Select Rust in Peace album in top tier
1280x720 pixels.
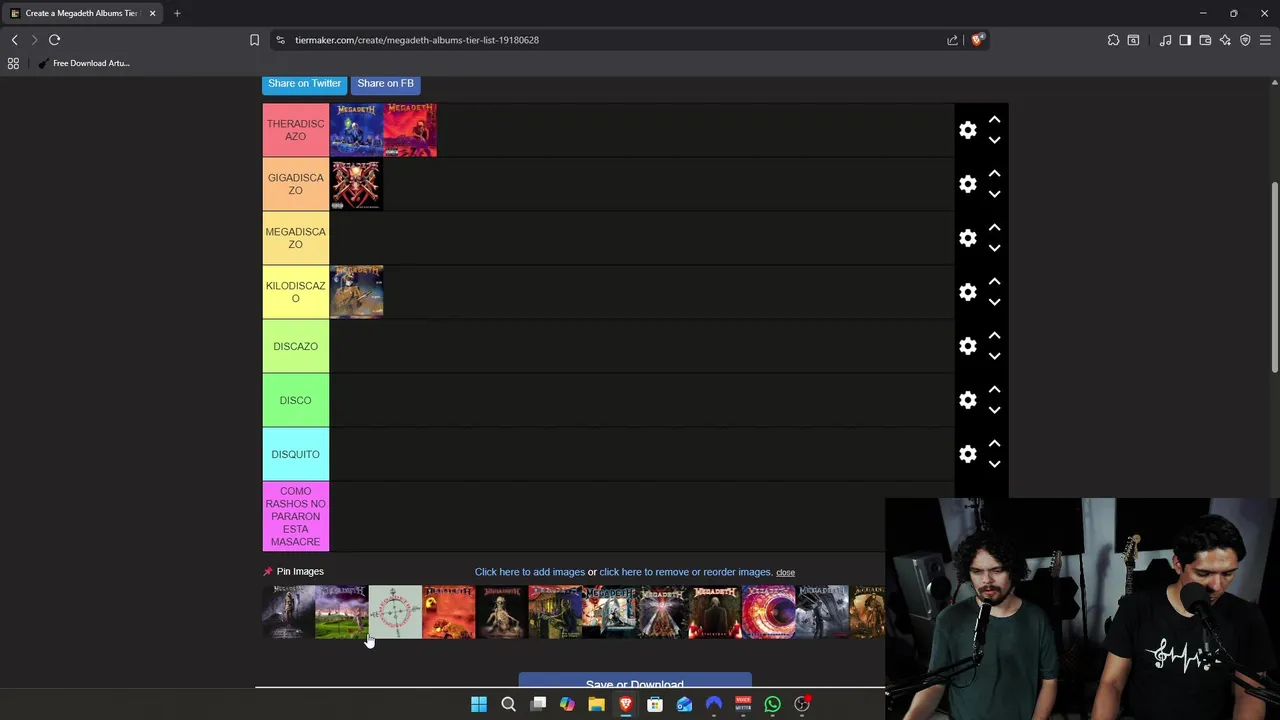tap(356, 130)
